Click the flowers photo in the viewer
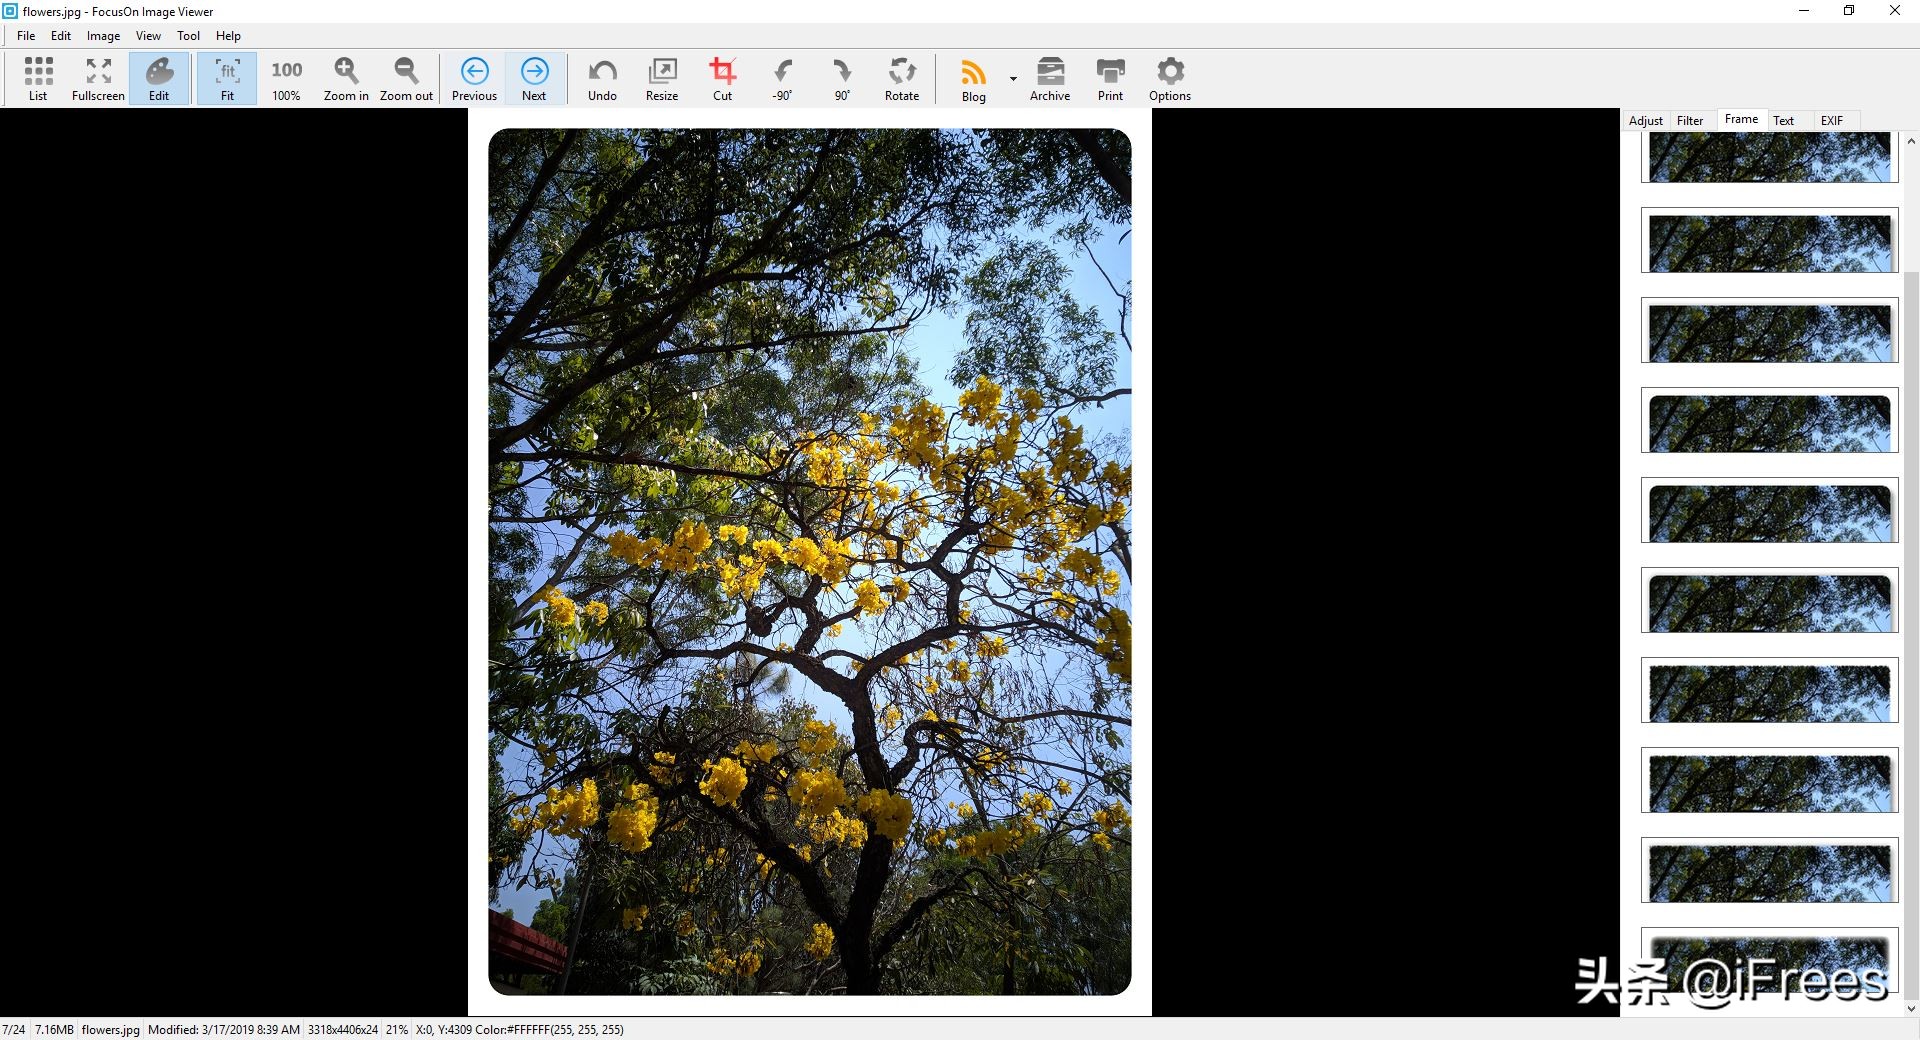Viewport: 1920px width, 1040px height. coord(810,562)
